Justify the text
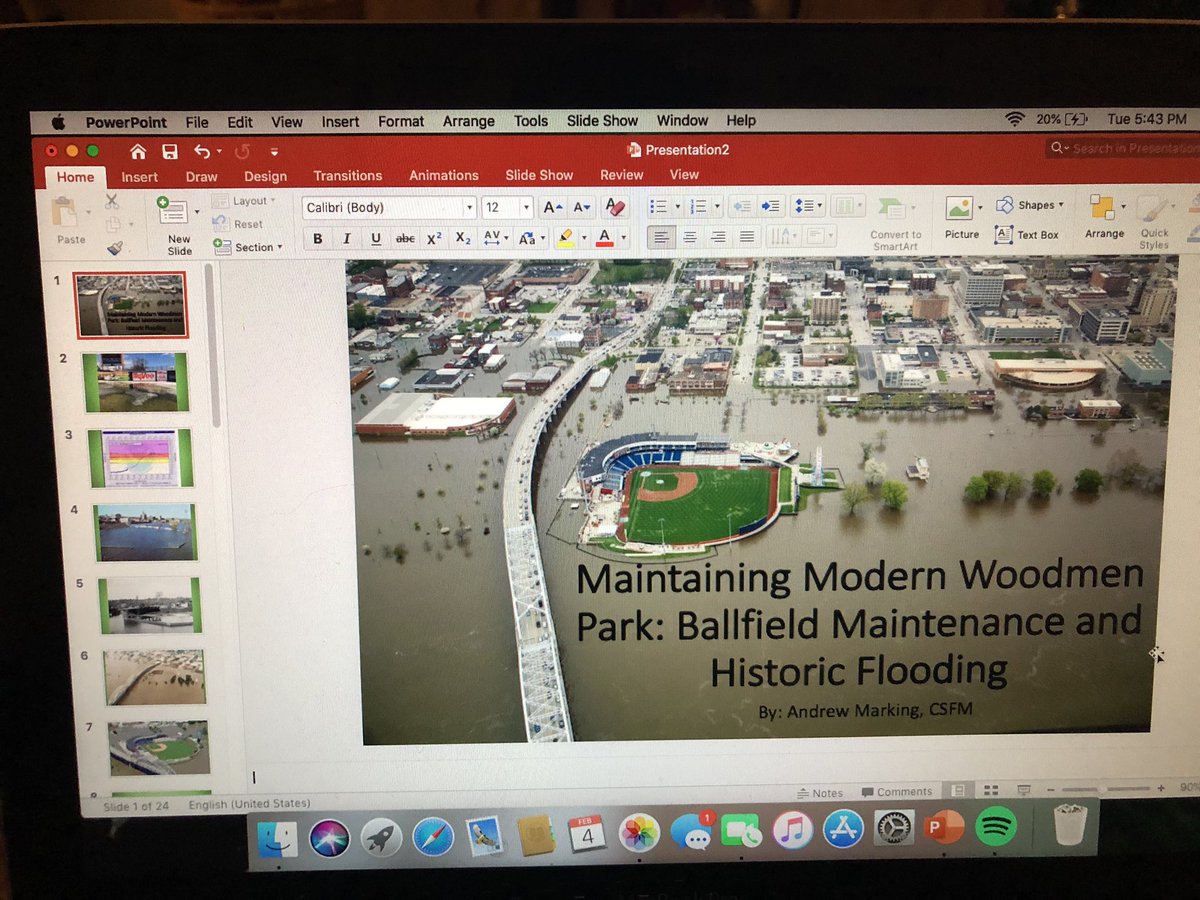The height and width of the screenshot is (900, 1200). (747, 236)
